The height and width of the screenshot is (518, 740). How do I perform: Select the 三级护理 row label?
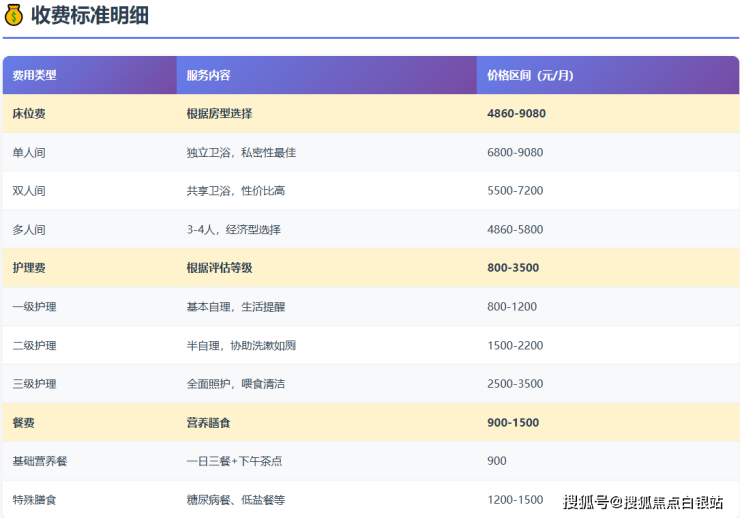(x=34, y=384)
